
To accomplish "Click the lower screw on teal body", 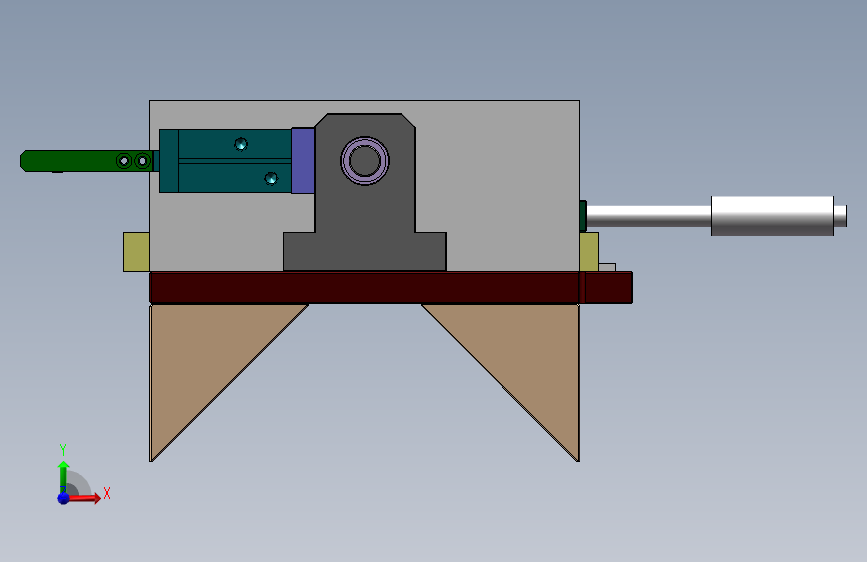I will click(x=271, y=178).
